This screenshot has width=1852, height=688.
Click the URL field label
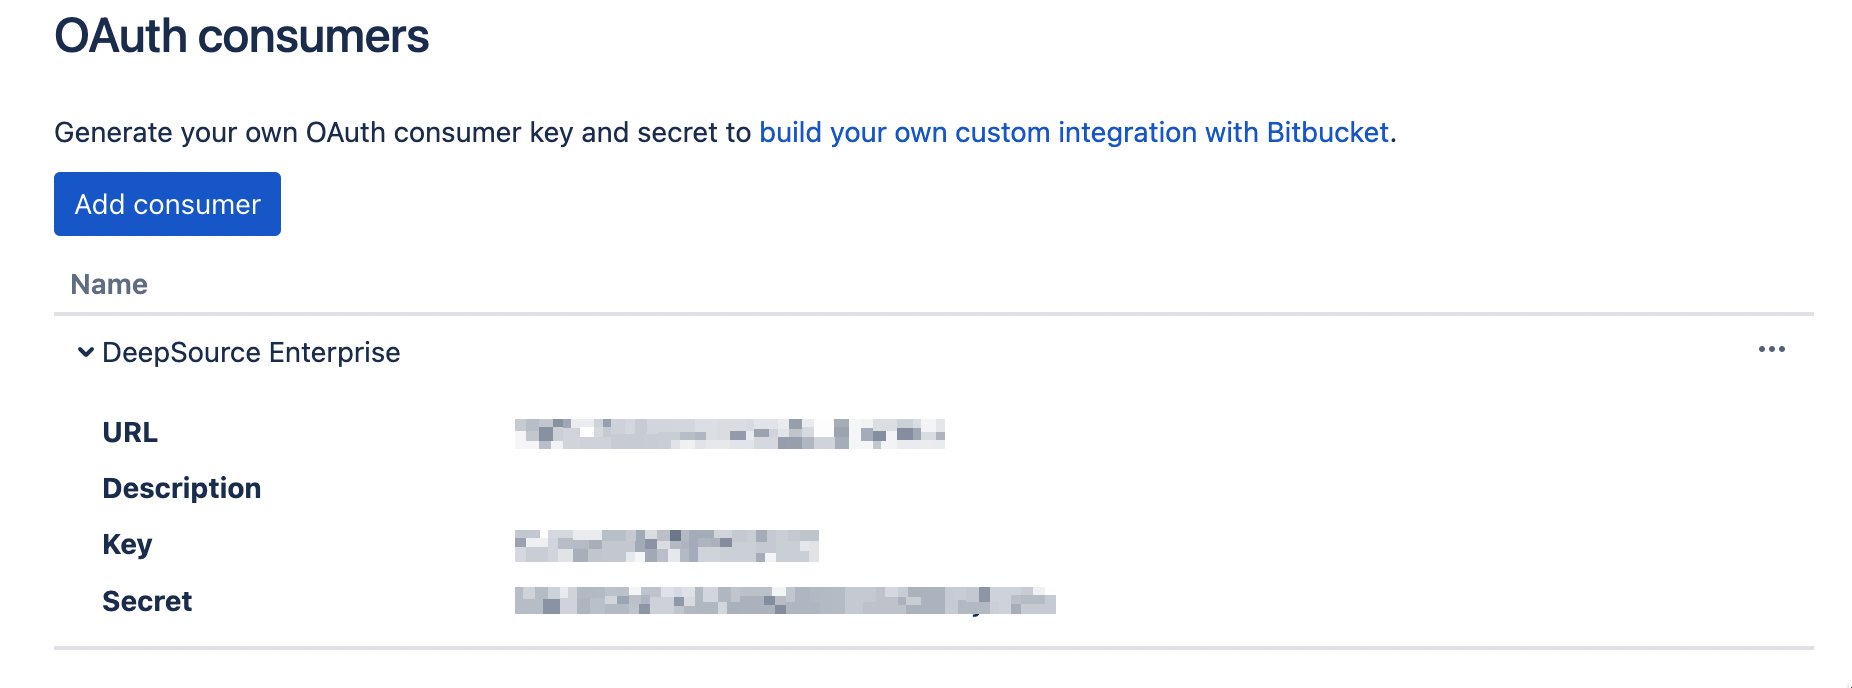tap(129, 432)
